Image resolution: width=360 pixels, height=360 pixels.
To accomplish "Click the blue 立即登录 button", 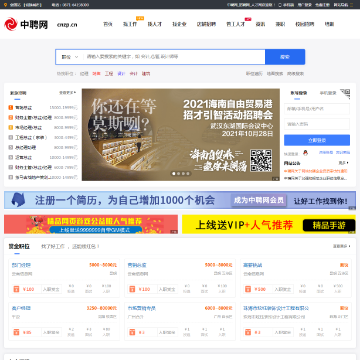I will pyautogui.click(x=317, y=140).
